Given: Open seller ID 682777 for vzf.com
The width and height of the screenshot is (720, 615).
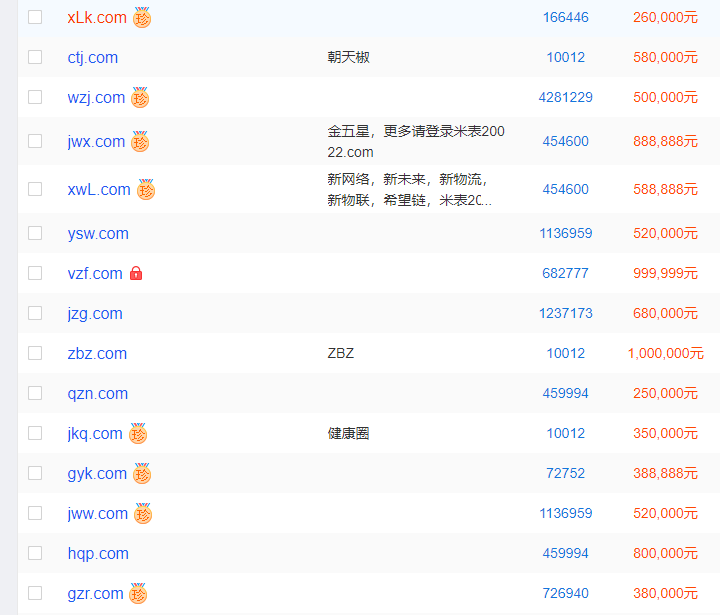Looking at the screenshot, I should (565, 273).
